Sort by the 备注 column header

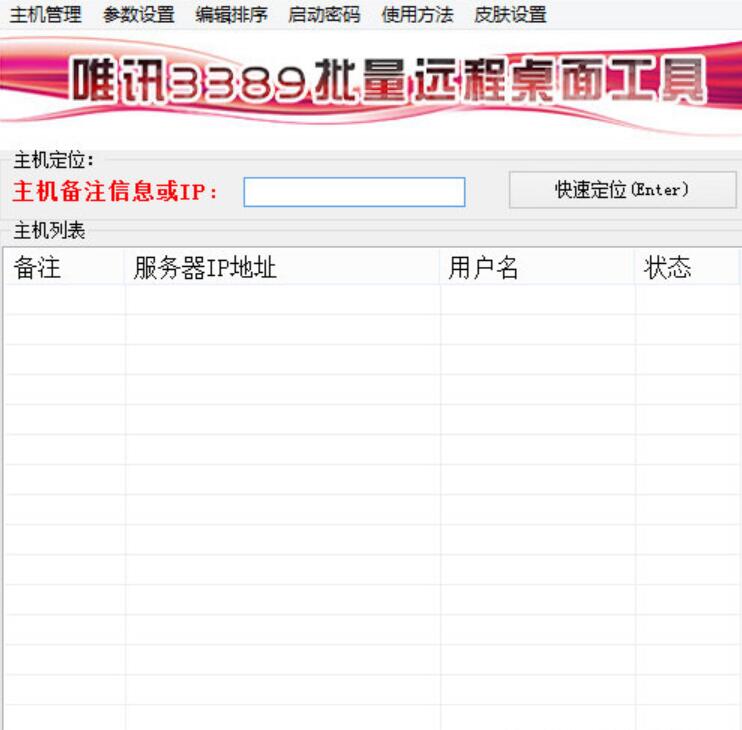click(x=64, y=267)
